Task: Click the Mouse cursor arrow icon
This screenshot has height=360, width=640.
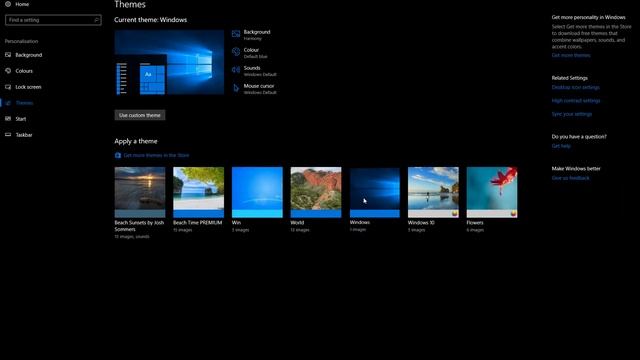Action: click(x=236, y=88)
